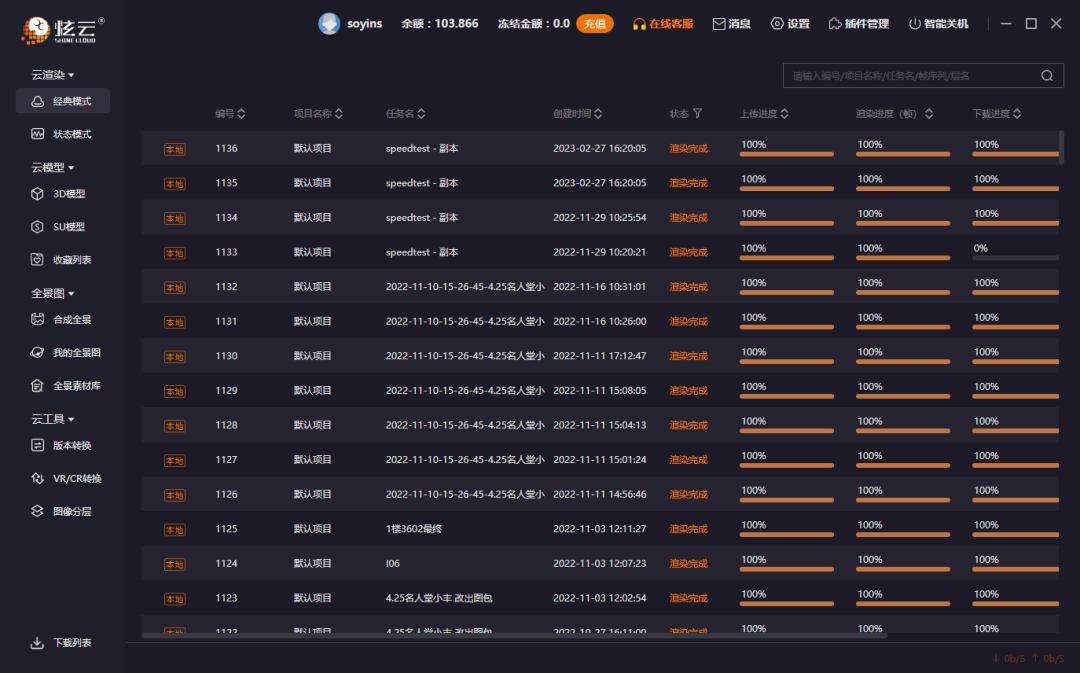Click the 余额：103.866 balance text

pos(439,23)
